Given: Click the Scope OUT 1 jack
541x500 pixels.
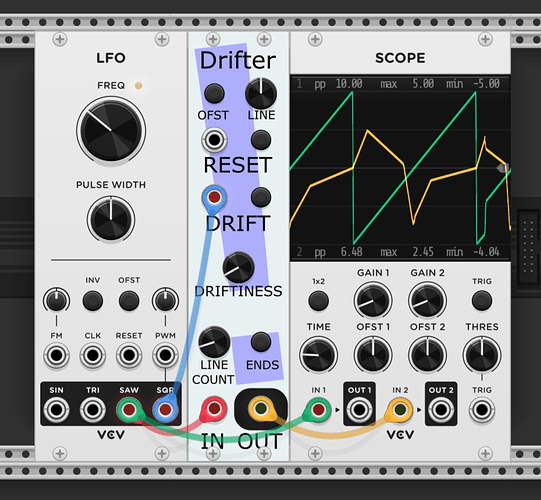Looking at the screenshot, I should 359,410.
